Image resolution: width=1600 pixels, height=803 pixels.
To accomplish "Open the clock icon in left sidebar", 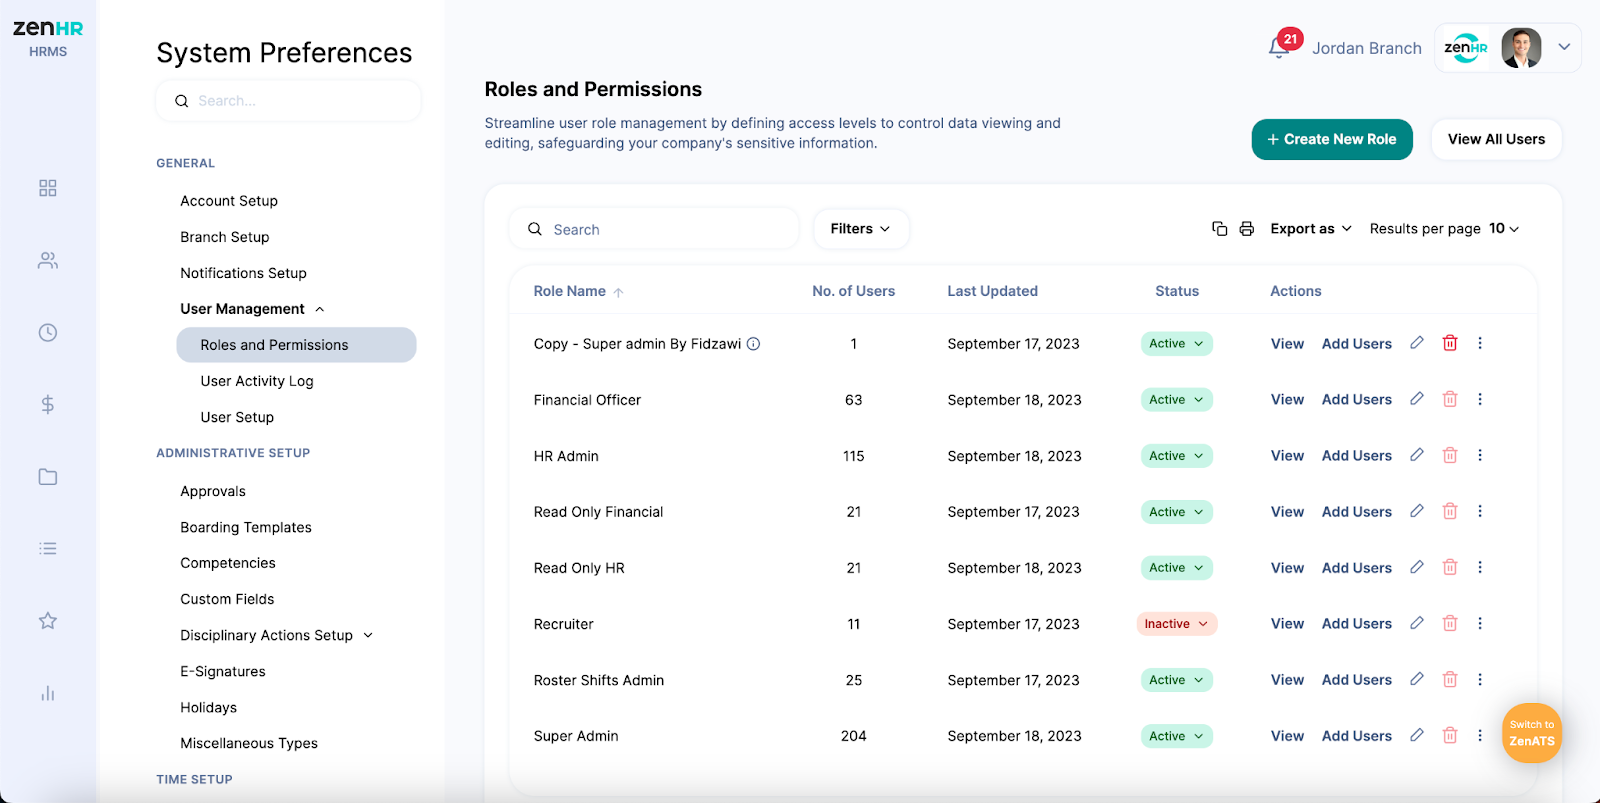I will coord(47,333).
